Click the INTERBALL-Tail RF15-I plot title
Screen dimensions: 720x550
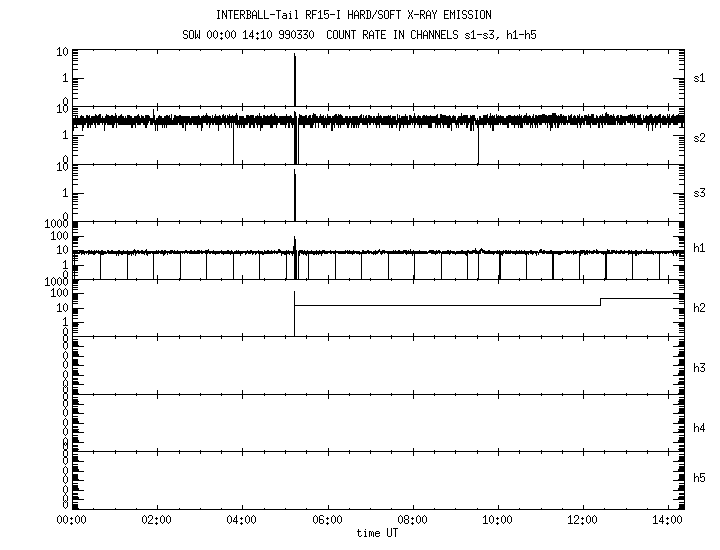point(353,15)
